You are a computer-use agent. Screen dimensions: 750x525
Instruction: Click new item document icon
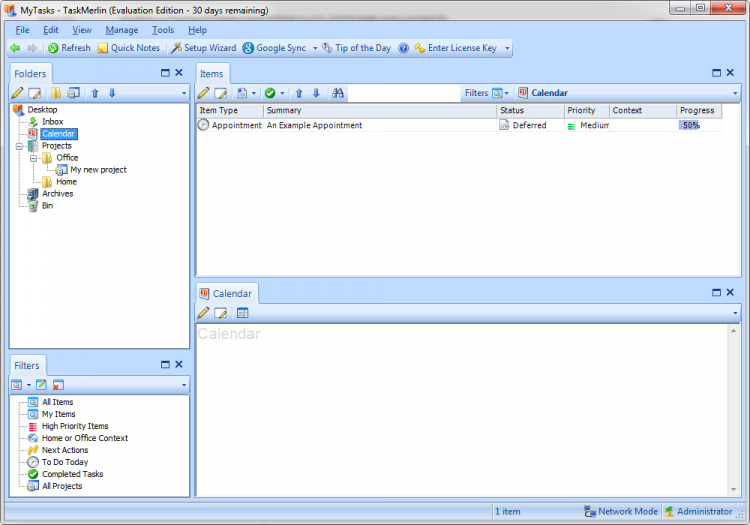click(243, 93)
